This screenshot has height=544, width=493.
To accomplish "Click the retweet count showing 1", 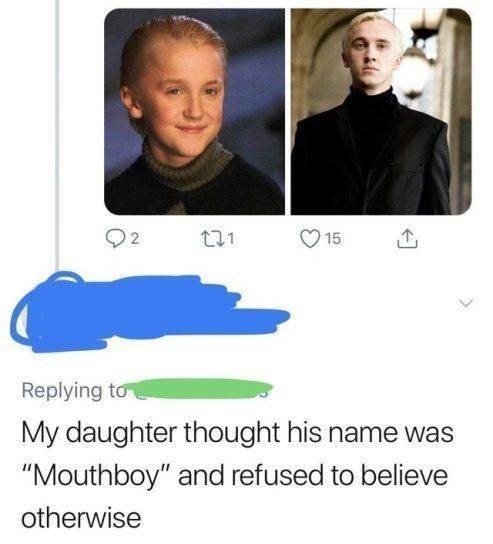I will [x=232, y=239].
